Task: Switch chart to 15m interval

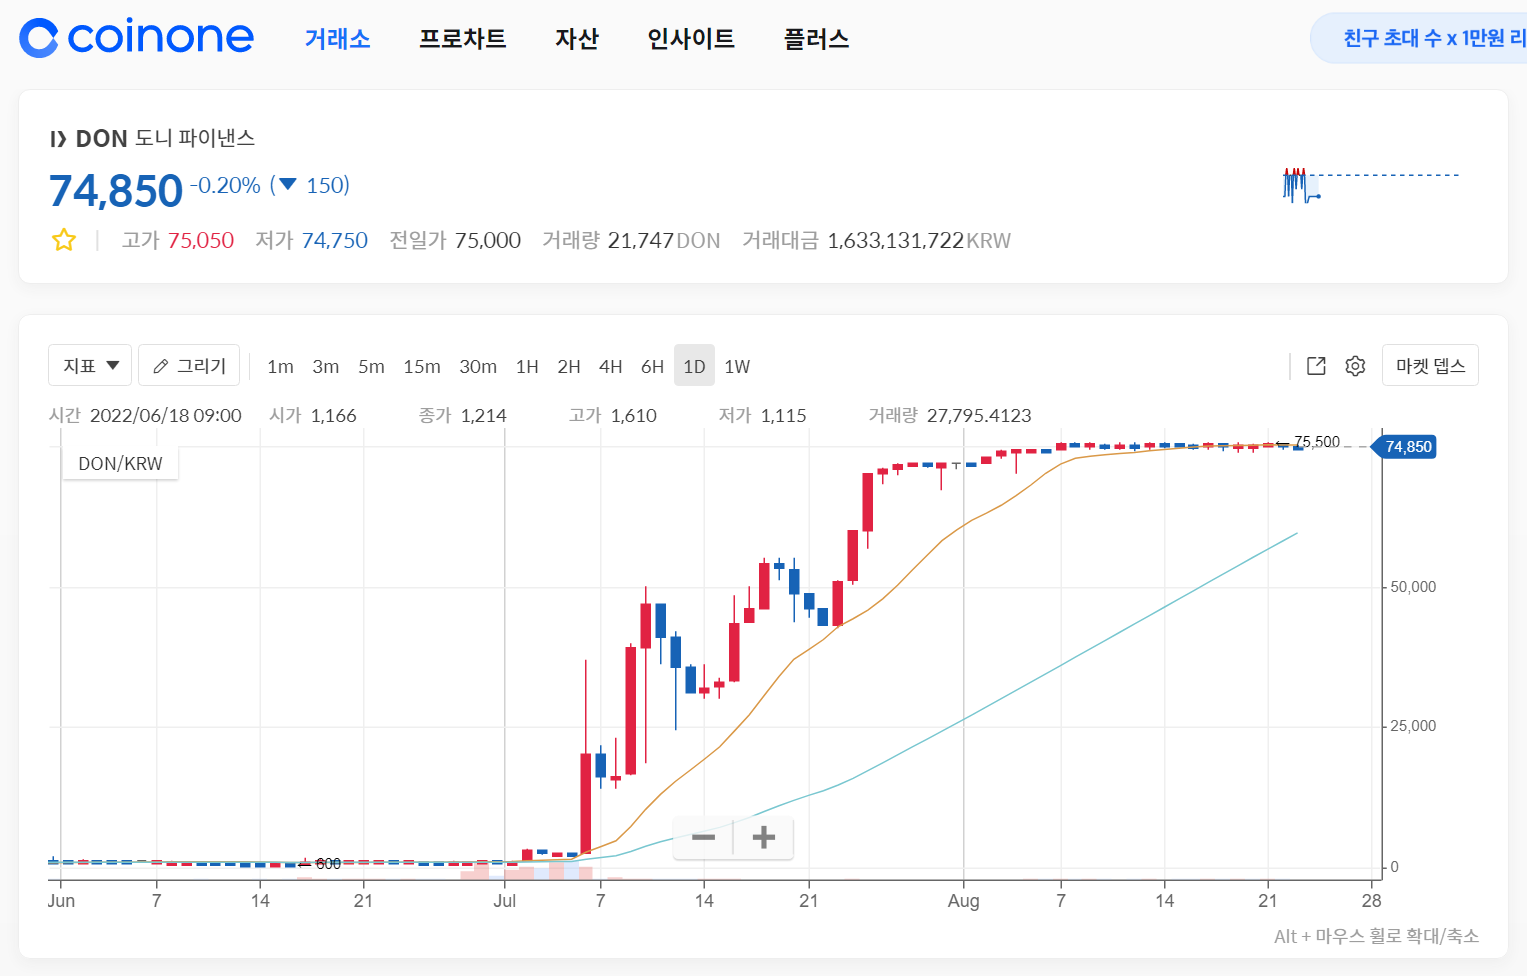Action: point(421,367)
